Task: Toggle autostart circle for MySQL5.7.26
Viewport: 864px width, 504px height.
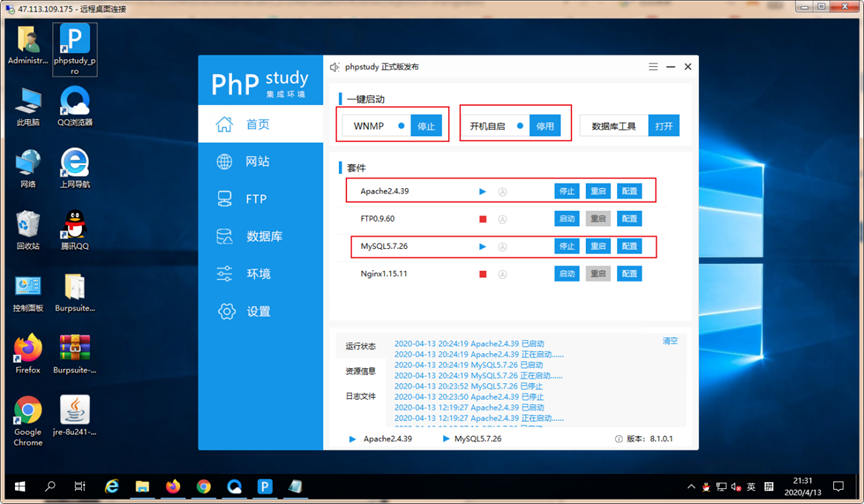Action: point(503,247)
